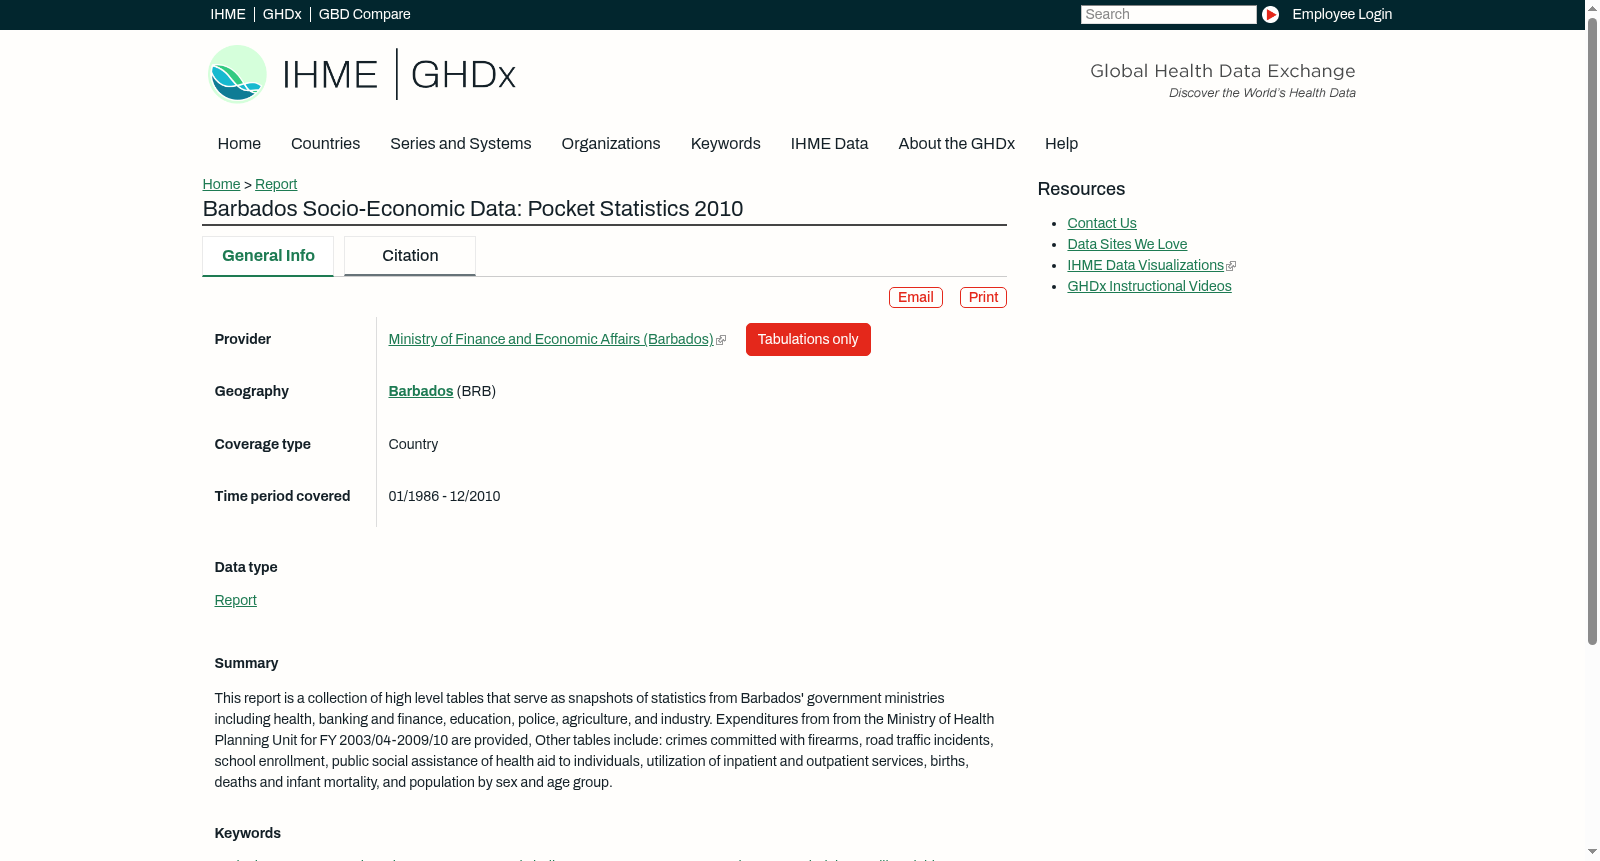Viewport: 1600px width, 861px height.
Task: Click the 'Data type' heading
Action: [246, 568]
